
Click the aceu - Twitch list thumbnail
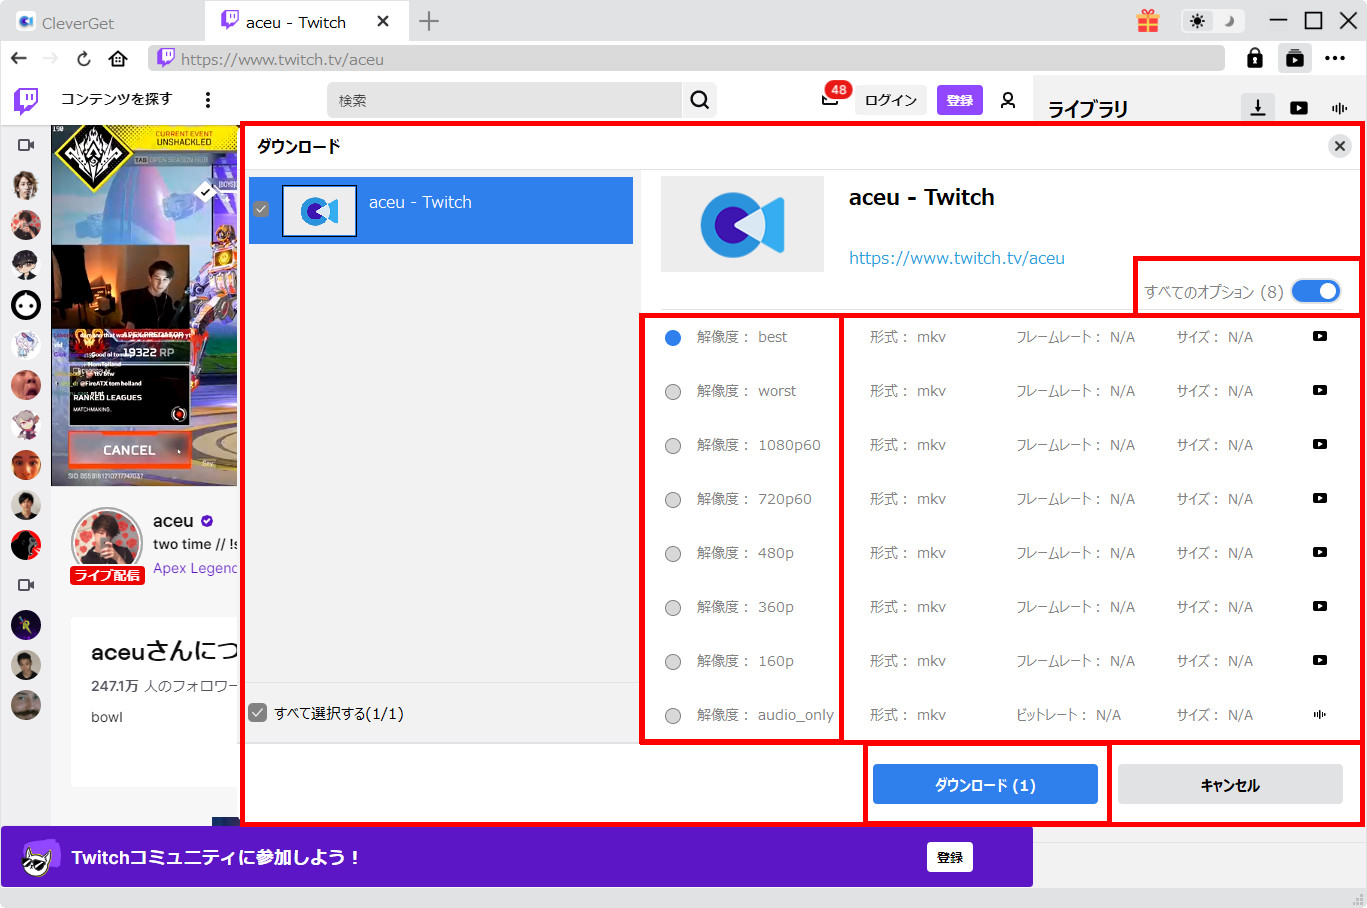319,211
